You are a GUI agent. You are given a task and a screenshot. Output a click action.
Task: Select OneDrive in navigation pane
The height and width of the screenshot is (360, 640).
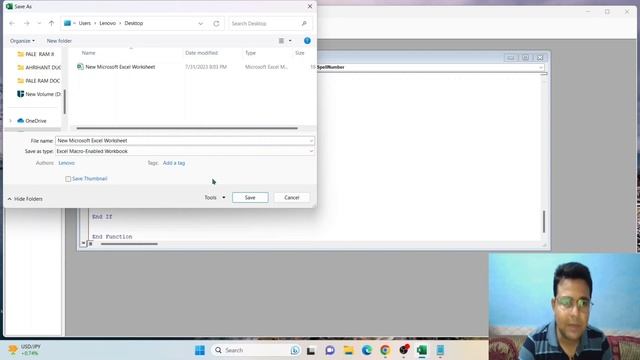32,121
